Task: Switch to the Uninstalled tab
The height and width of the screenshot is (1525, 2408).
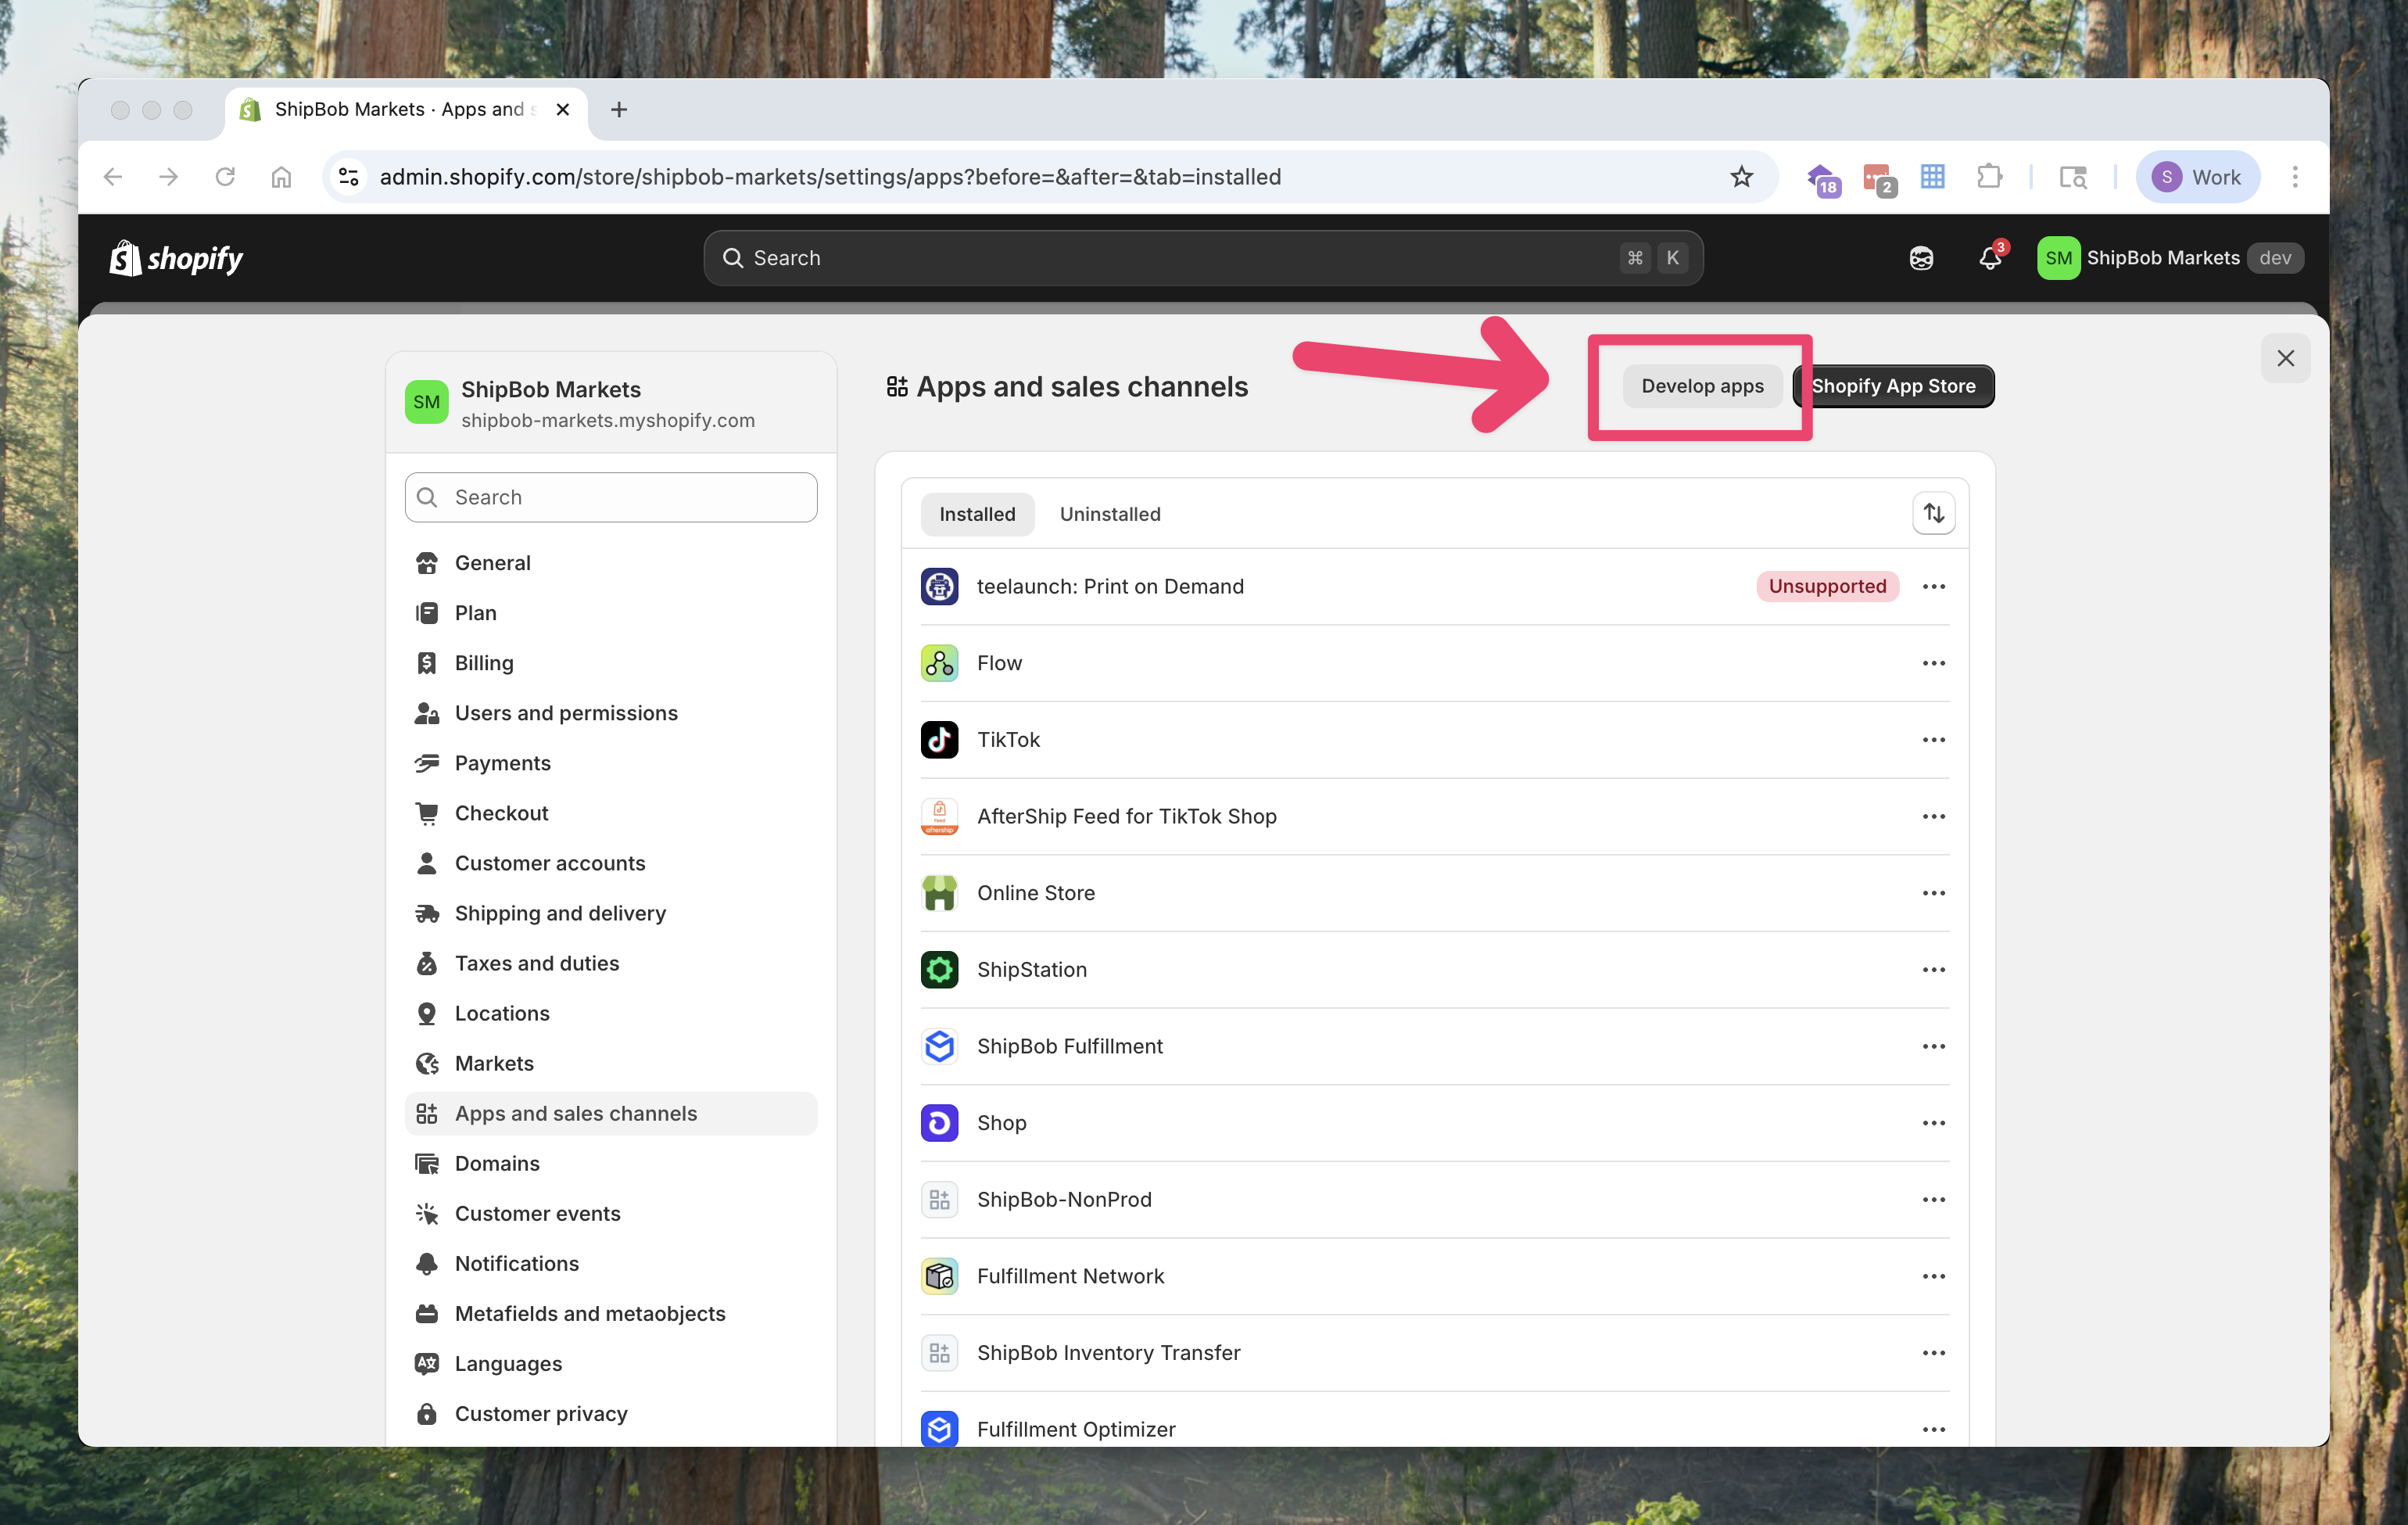Action: click(1109, 514)
